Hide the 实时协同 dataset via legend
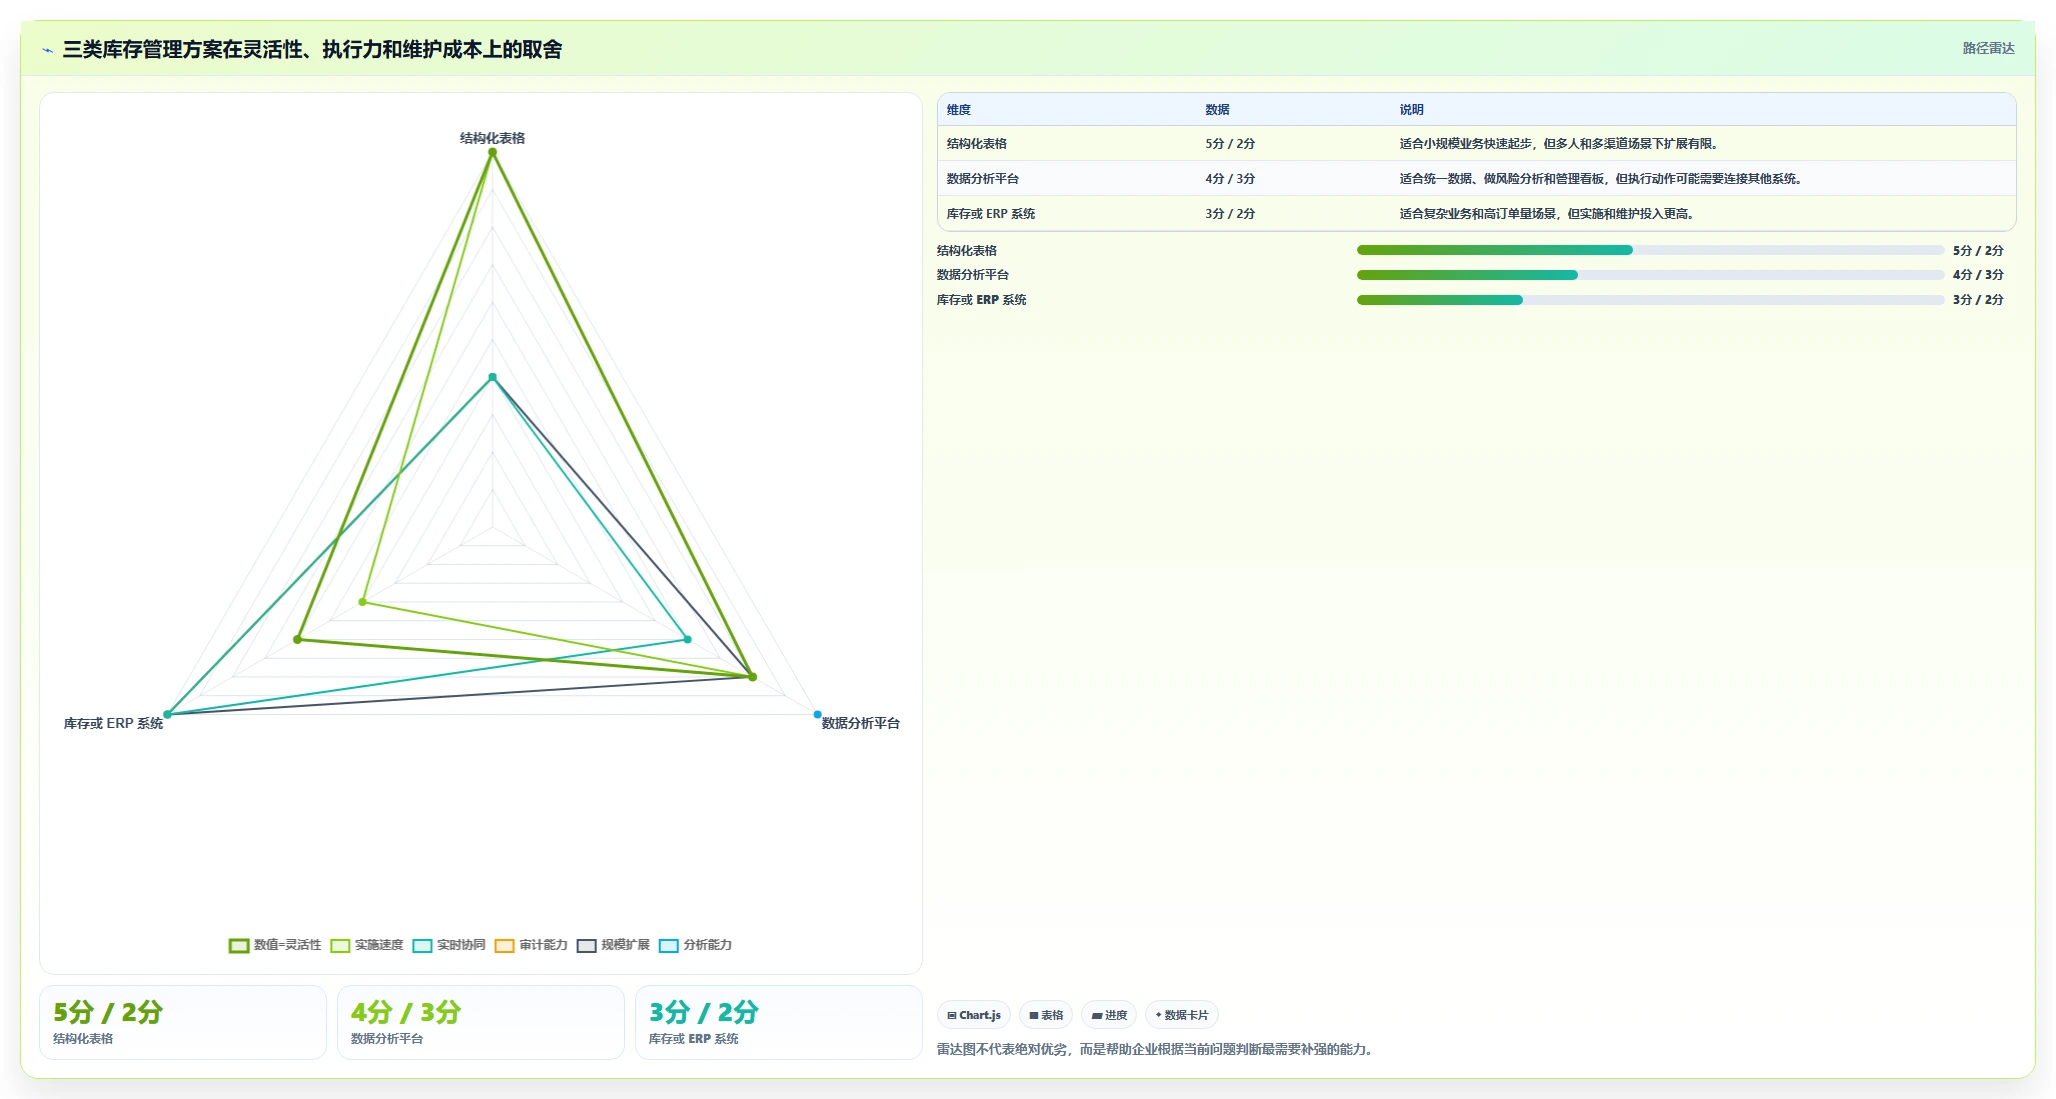This screenshot has height=1099, width=2056. point(449,945)
